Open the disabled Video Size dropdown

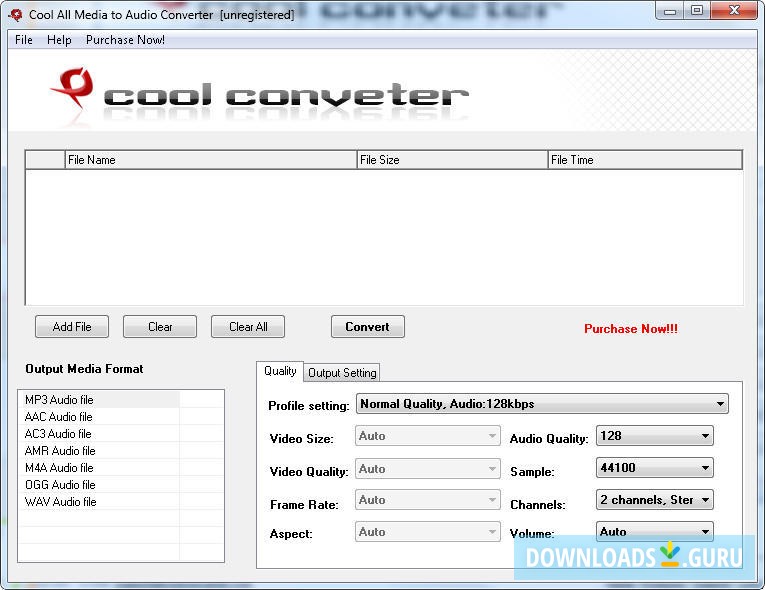click(x=428, y=436)
